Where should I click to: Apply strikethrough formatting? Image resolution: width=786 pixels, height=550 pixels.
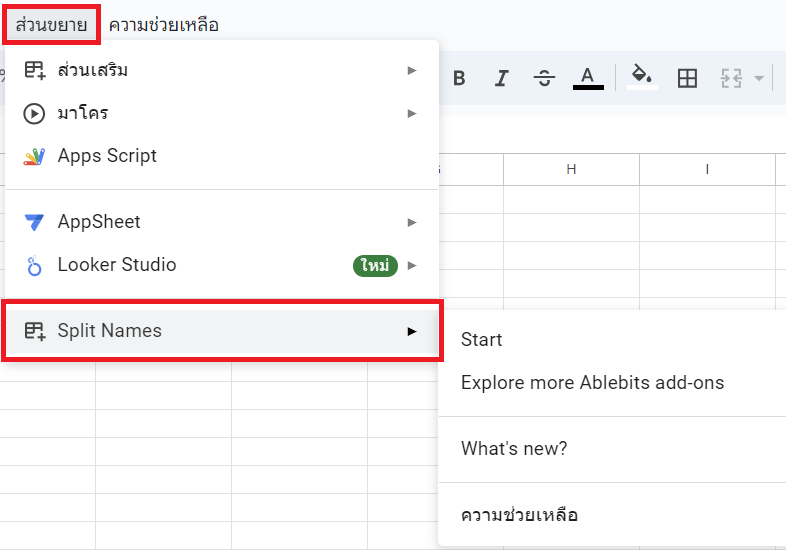(x=545, y=78)
